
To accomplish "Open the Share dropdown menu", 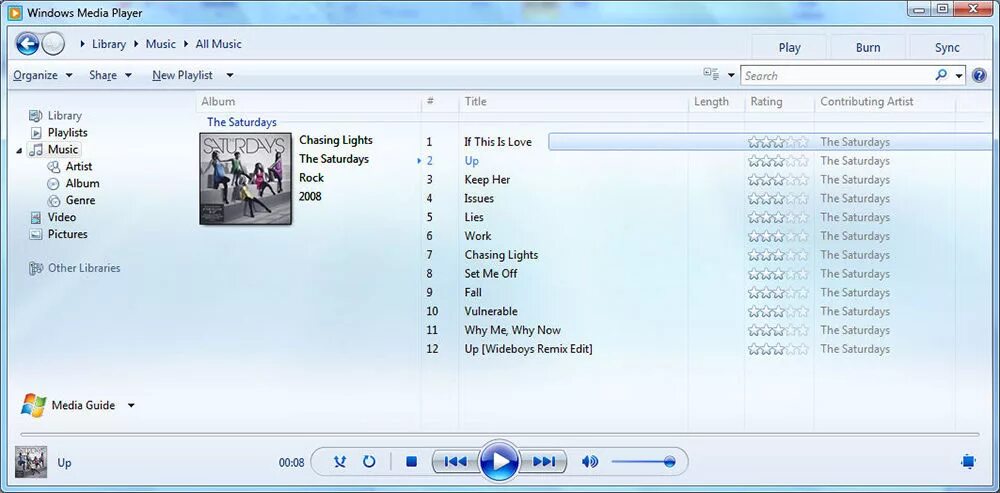I will 110,75.
